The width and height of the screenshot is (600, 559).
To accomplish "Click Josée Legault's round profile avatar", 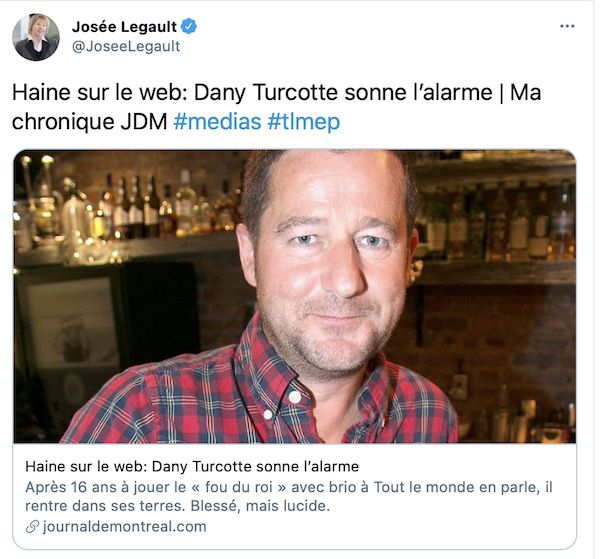I will (x=36, y=37).
